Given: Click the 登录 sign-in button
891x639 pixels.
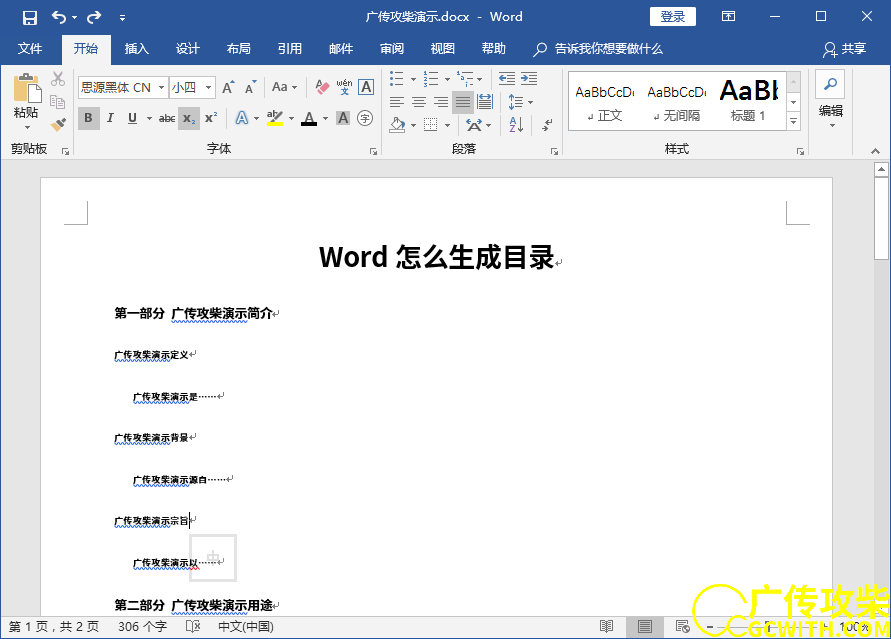Looking at the screenshot, I should (673, 17).
